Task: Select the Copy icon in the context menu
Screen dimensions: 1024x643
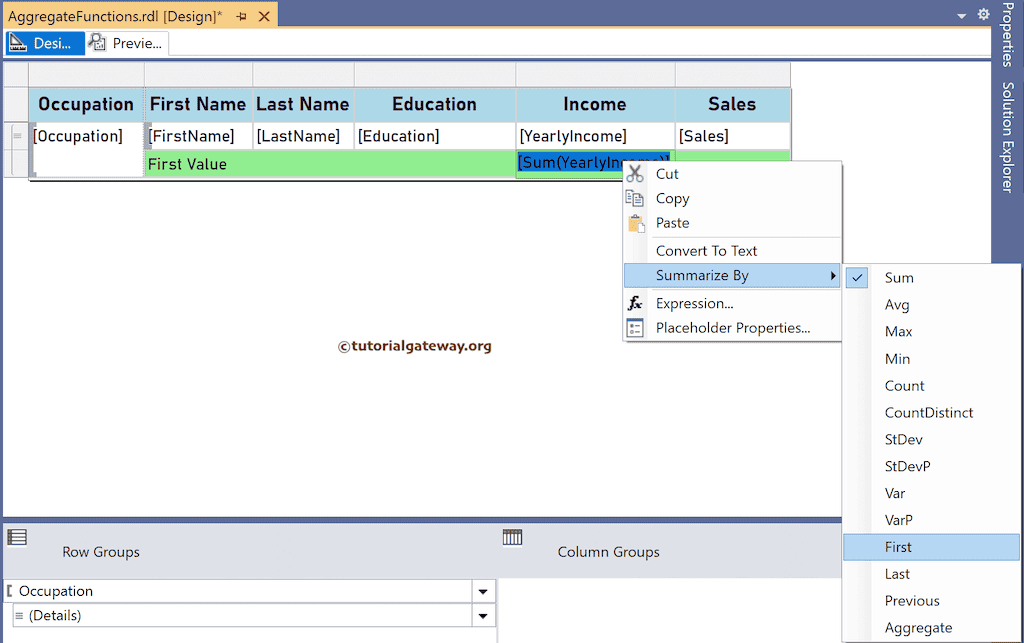Action: point(635,198)
